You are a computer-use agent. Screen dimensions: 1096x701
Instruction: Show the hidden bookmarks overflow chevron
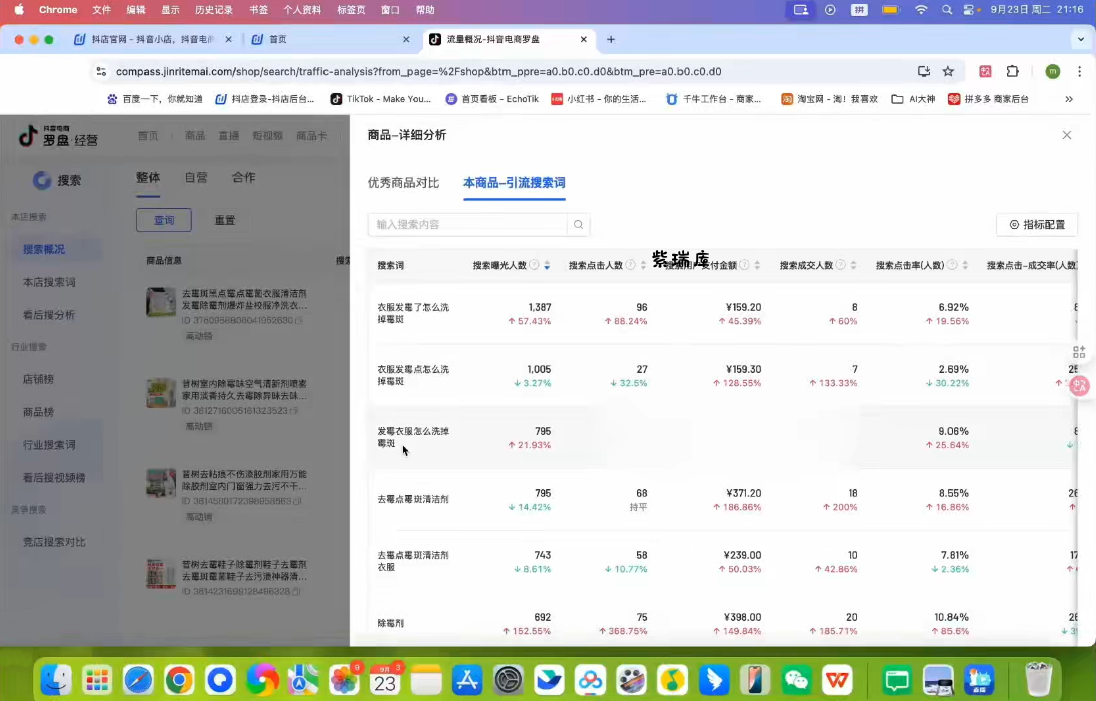coord(1069,99)
